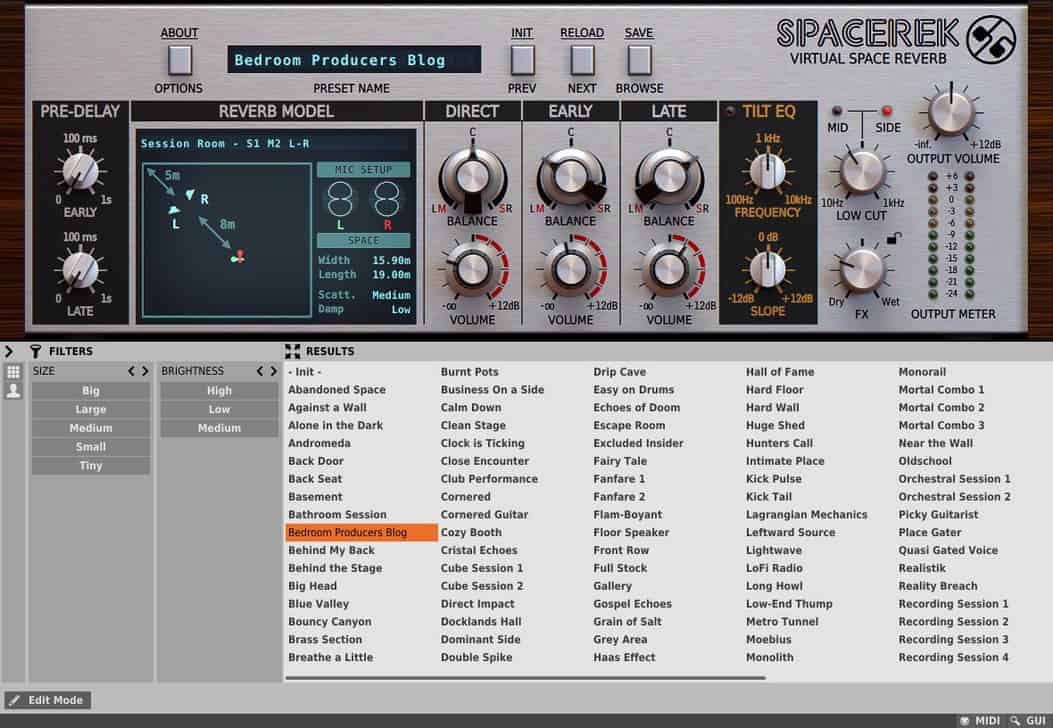Toggle the Tilt EQ power LED
The height and width of the screenshot is (728, 1053).
731,111
